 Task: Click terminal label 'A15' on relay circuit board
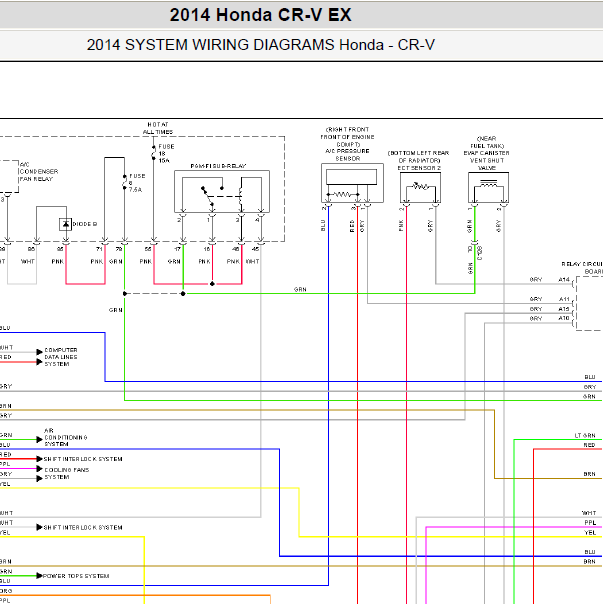pyautogui.click(x=564, y=309)
